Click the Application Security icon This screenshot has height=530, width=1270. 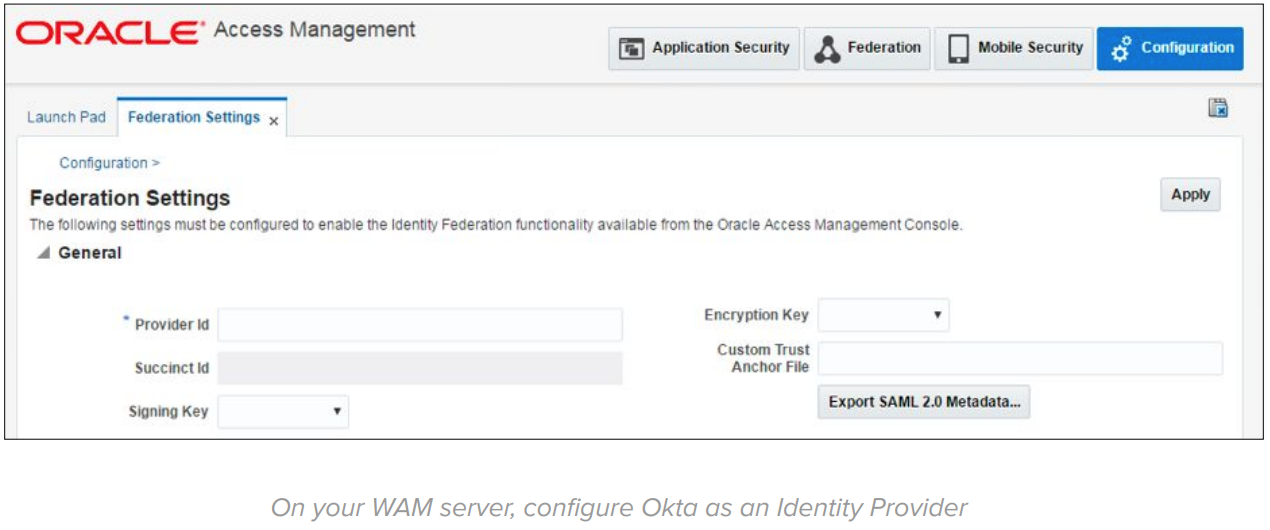point(631,48)
